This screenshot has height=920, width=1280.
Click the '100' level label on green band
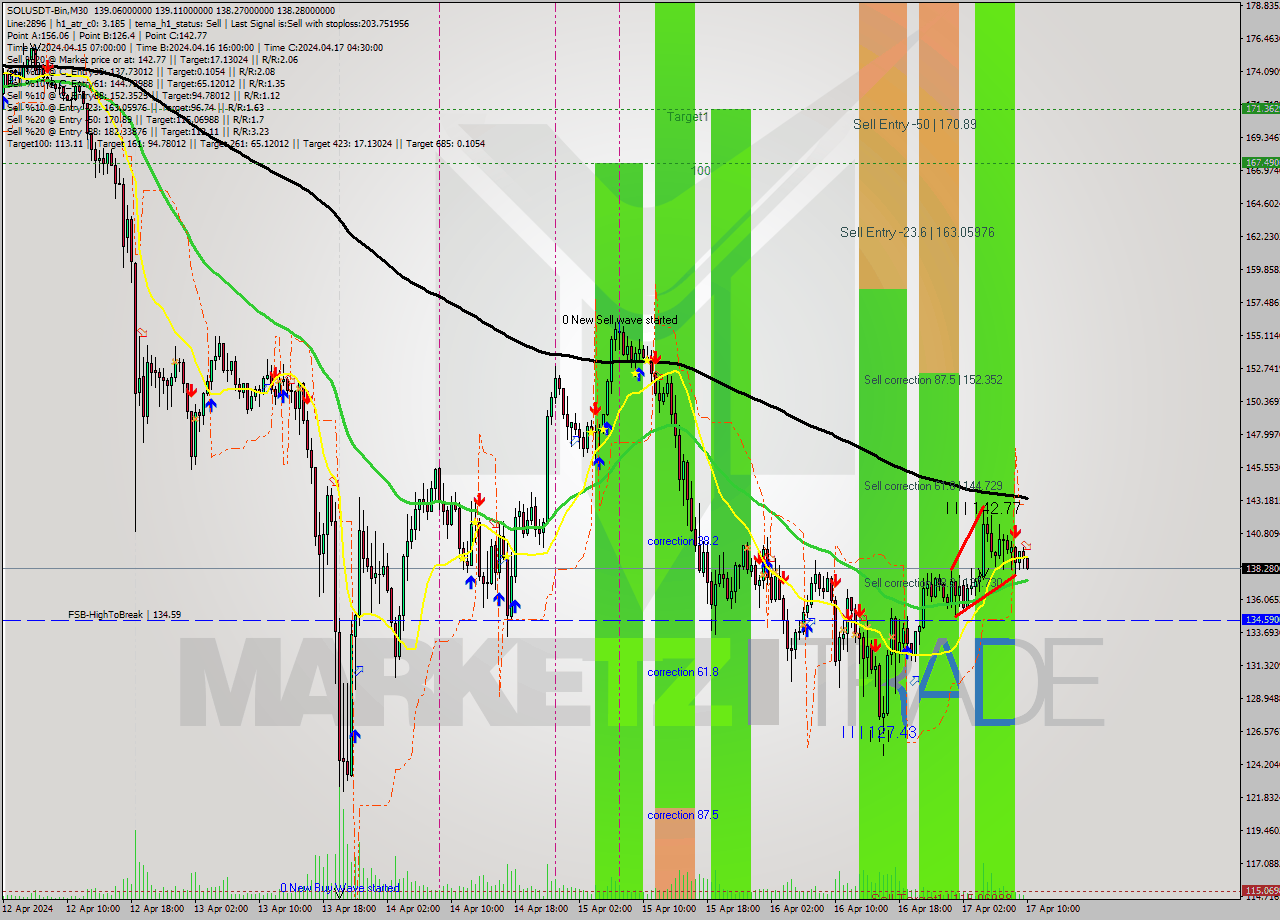pos(701,171)
